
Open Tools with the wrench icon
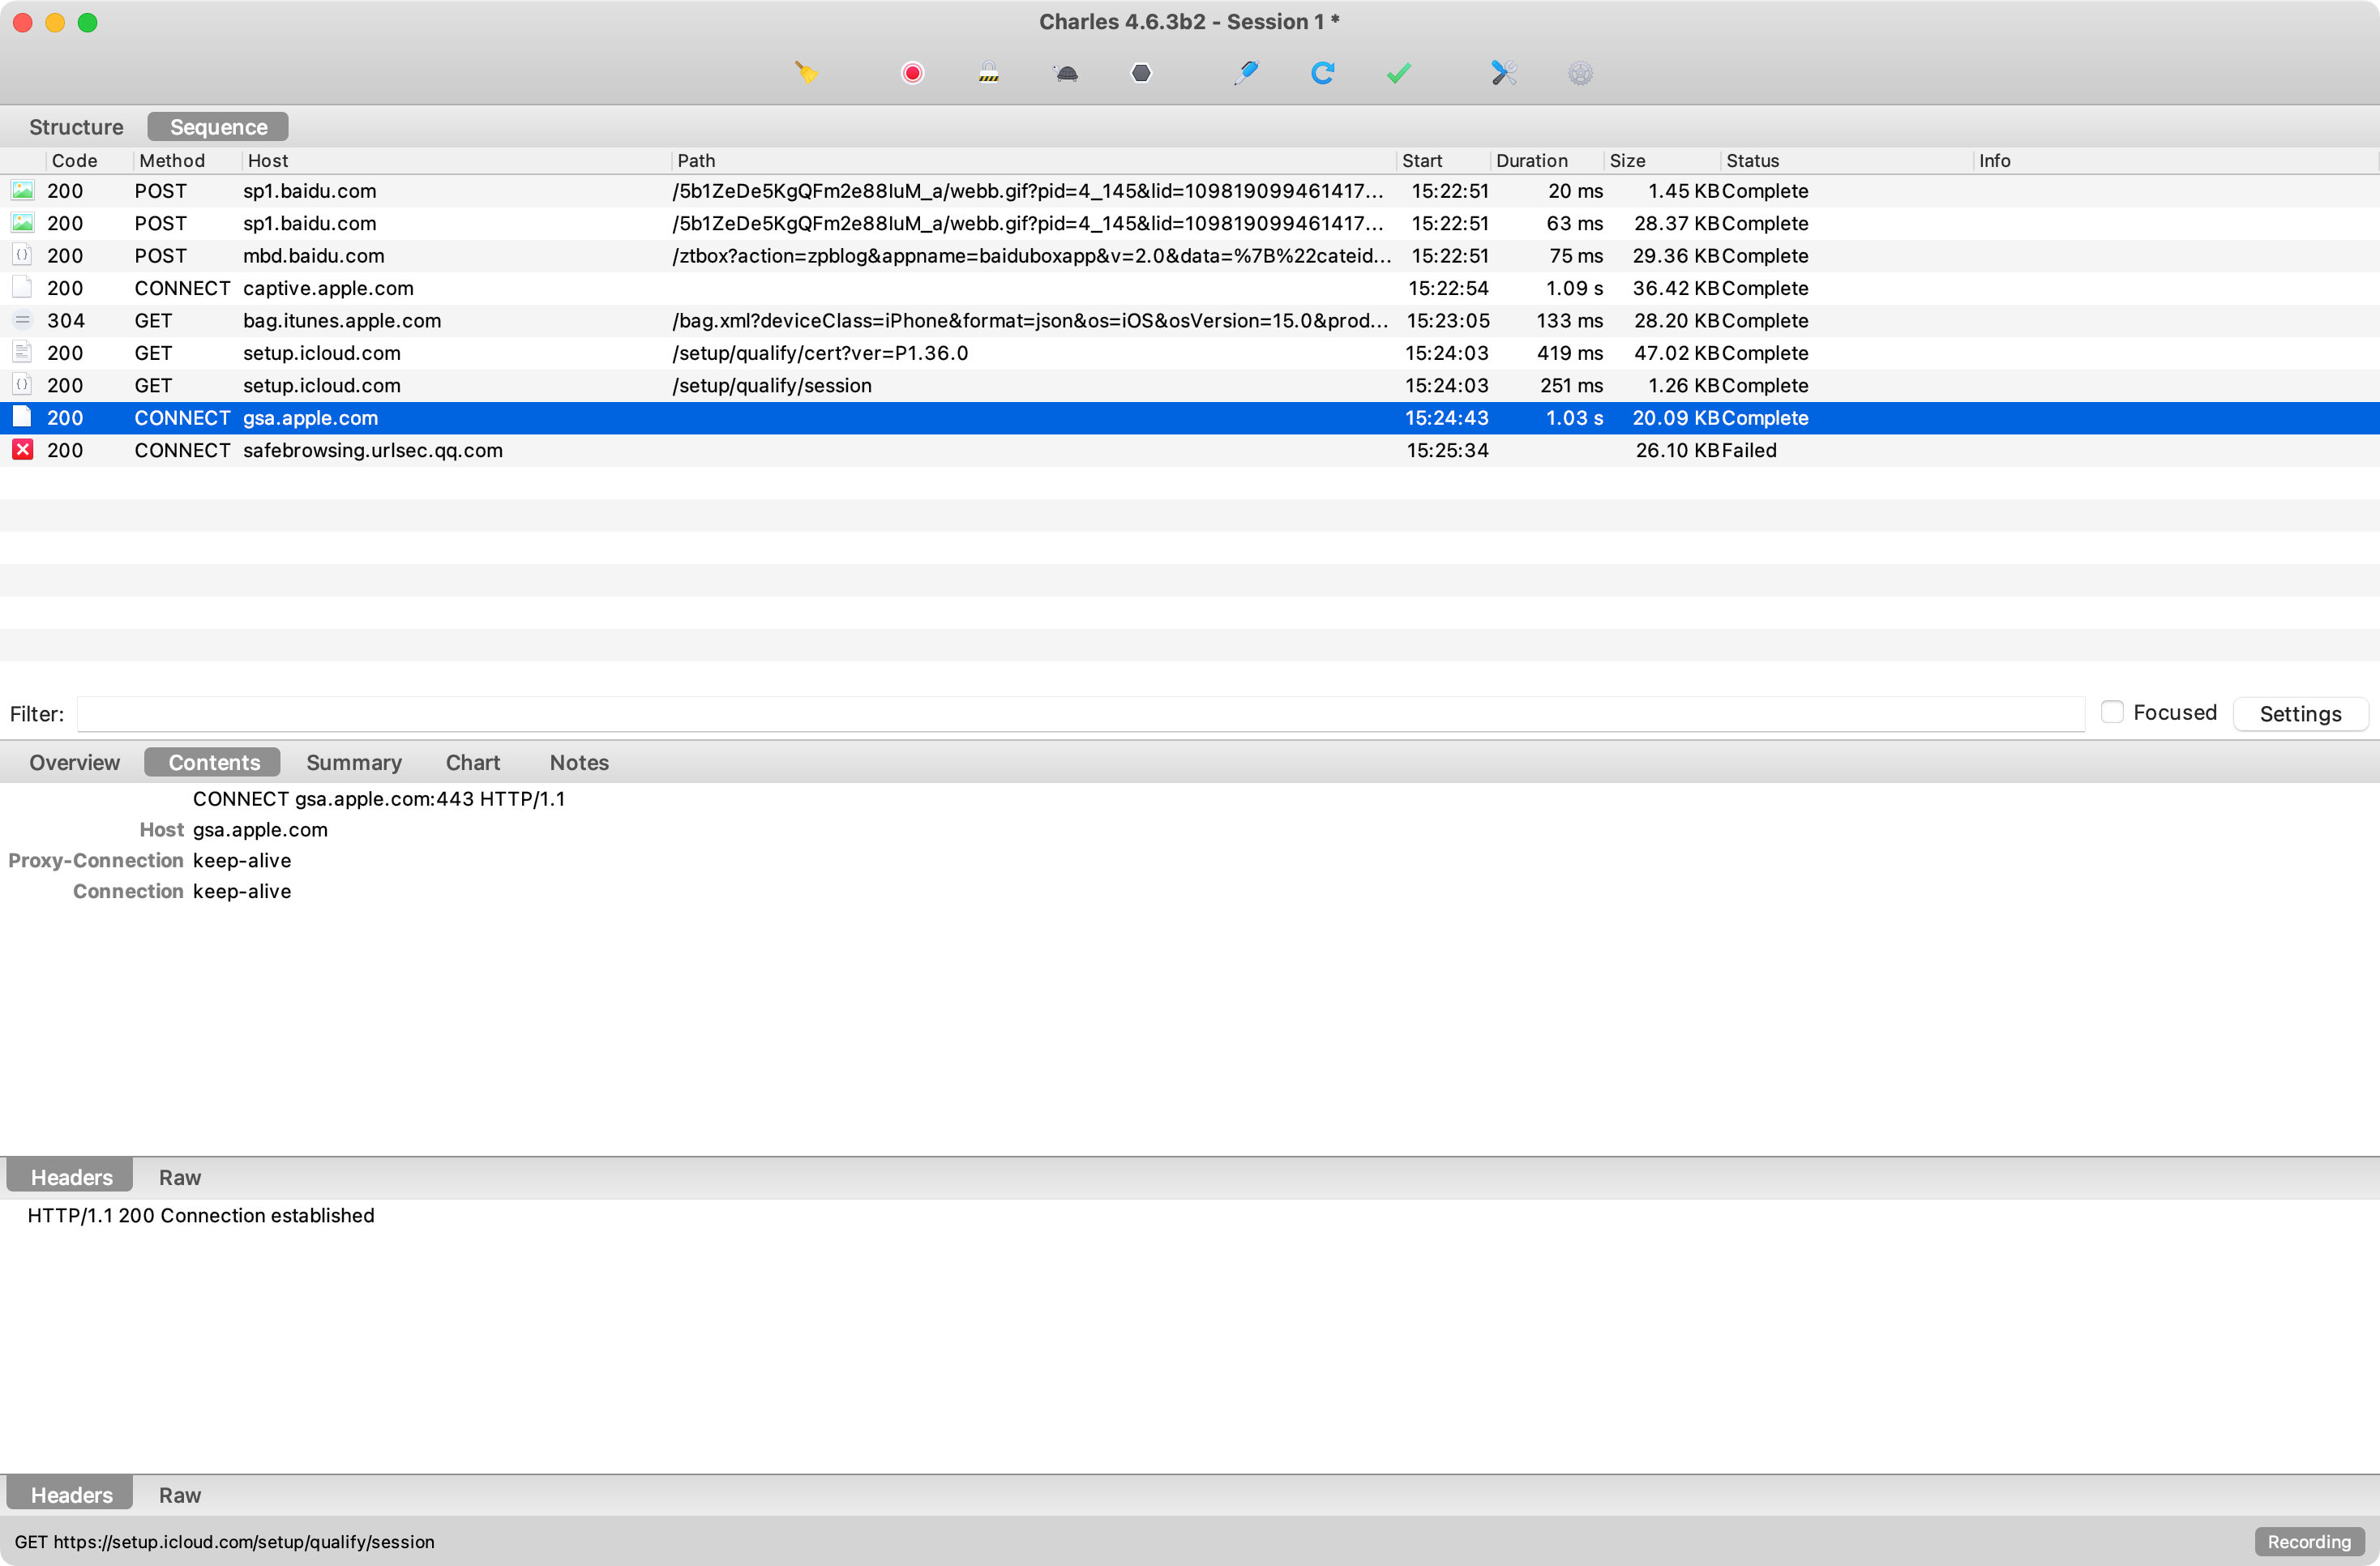tap(1503, 73)
